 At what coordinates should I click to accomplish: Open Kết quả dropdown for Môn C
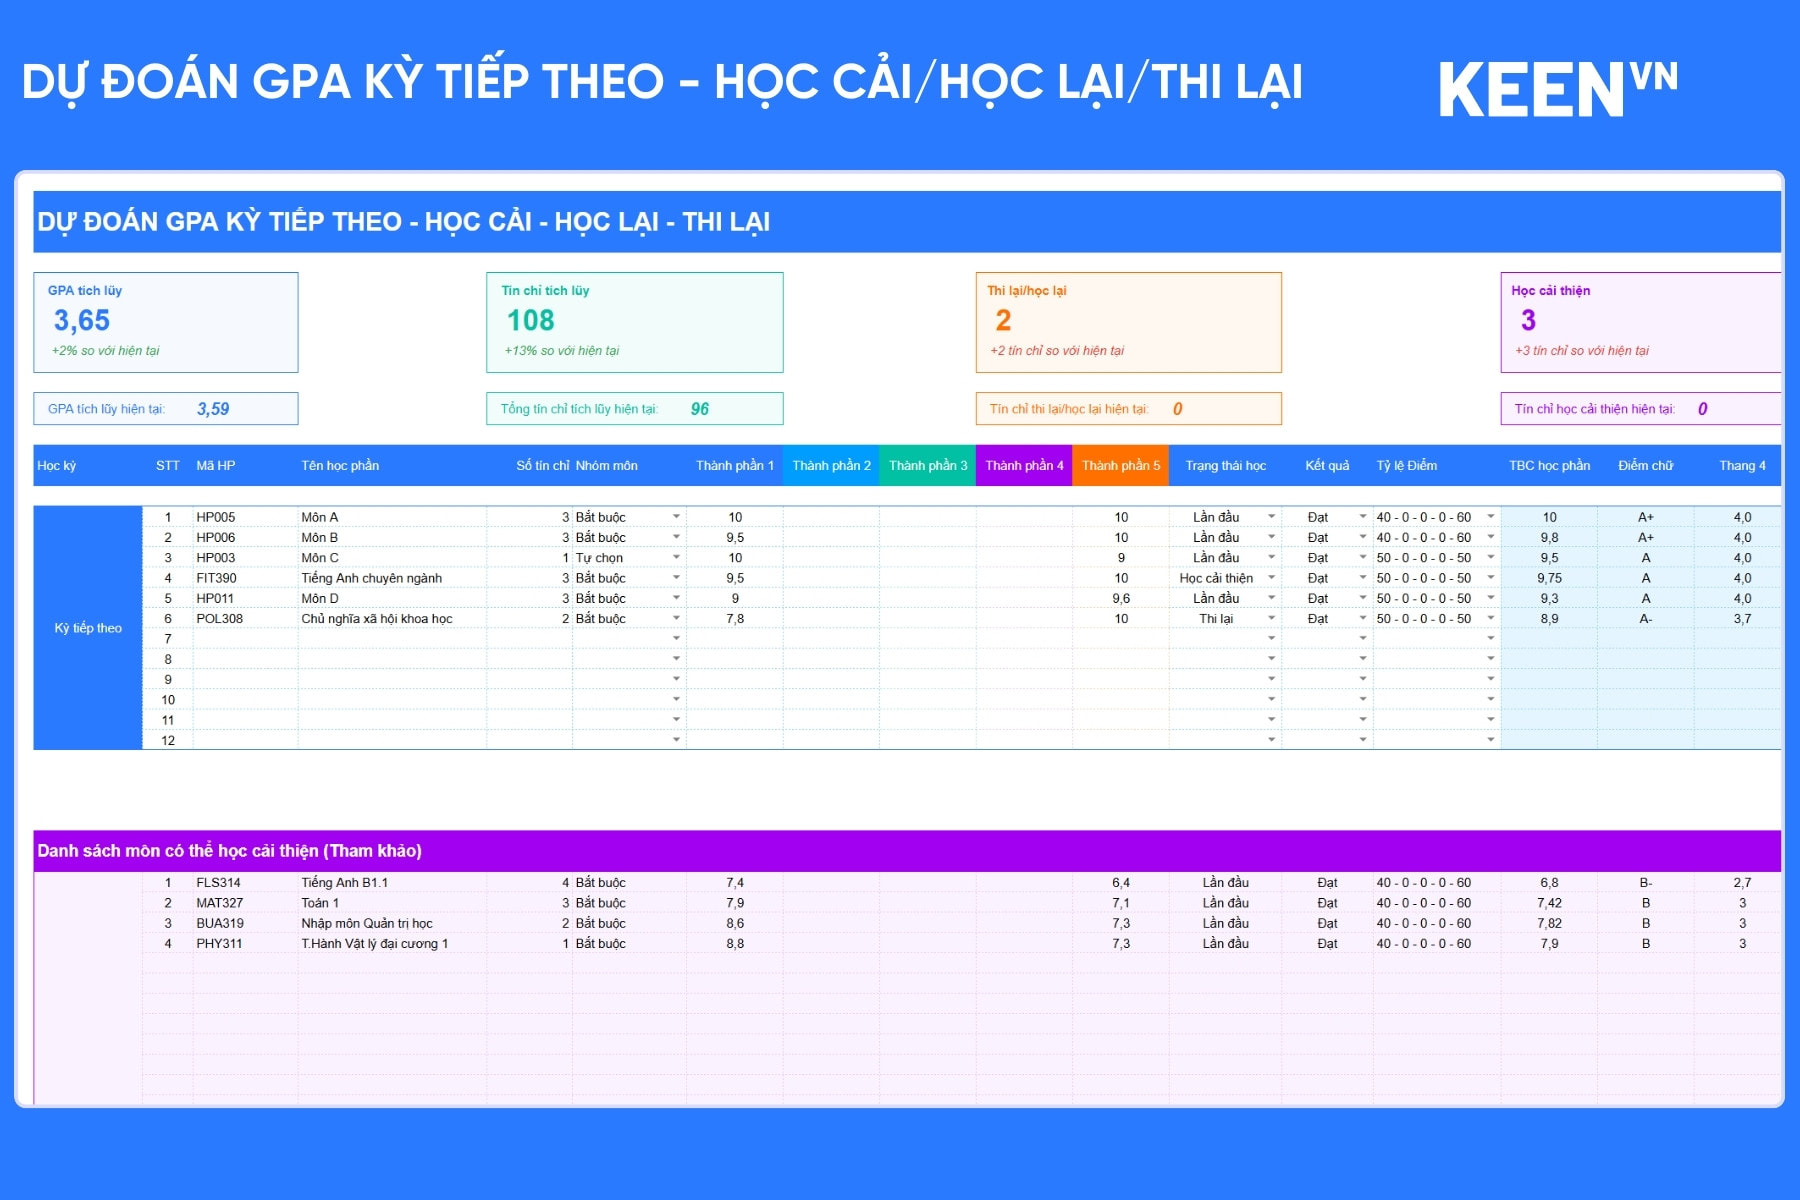1362,558
